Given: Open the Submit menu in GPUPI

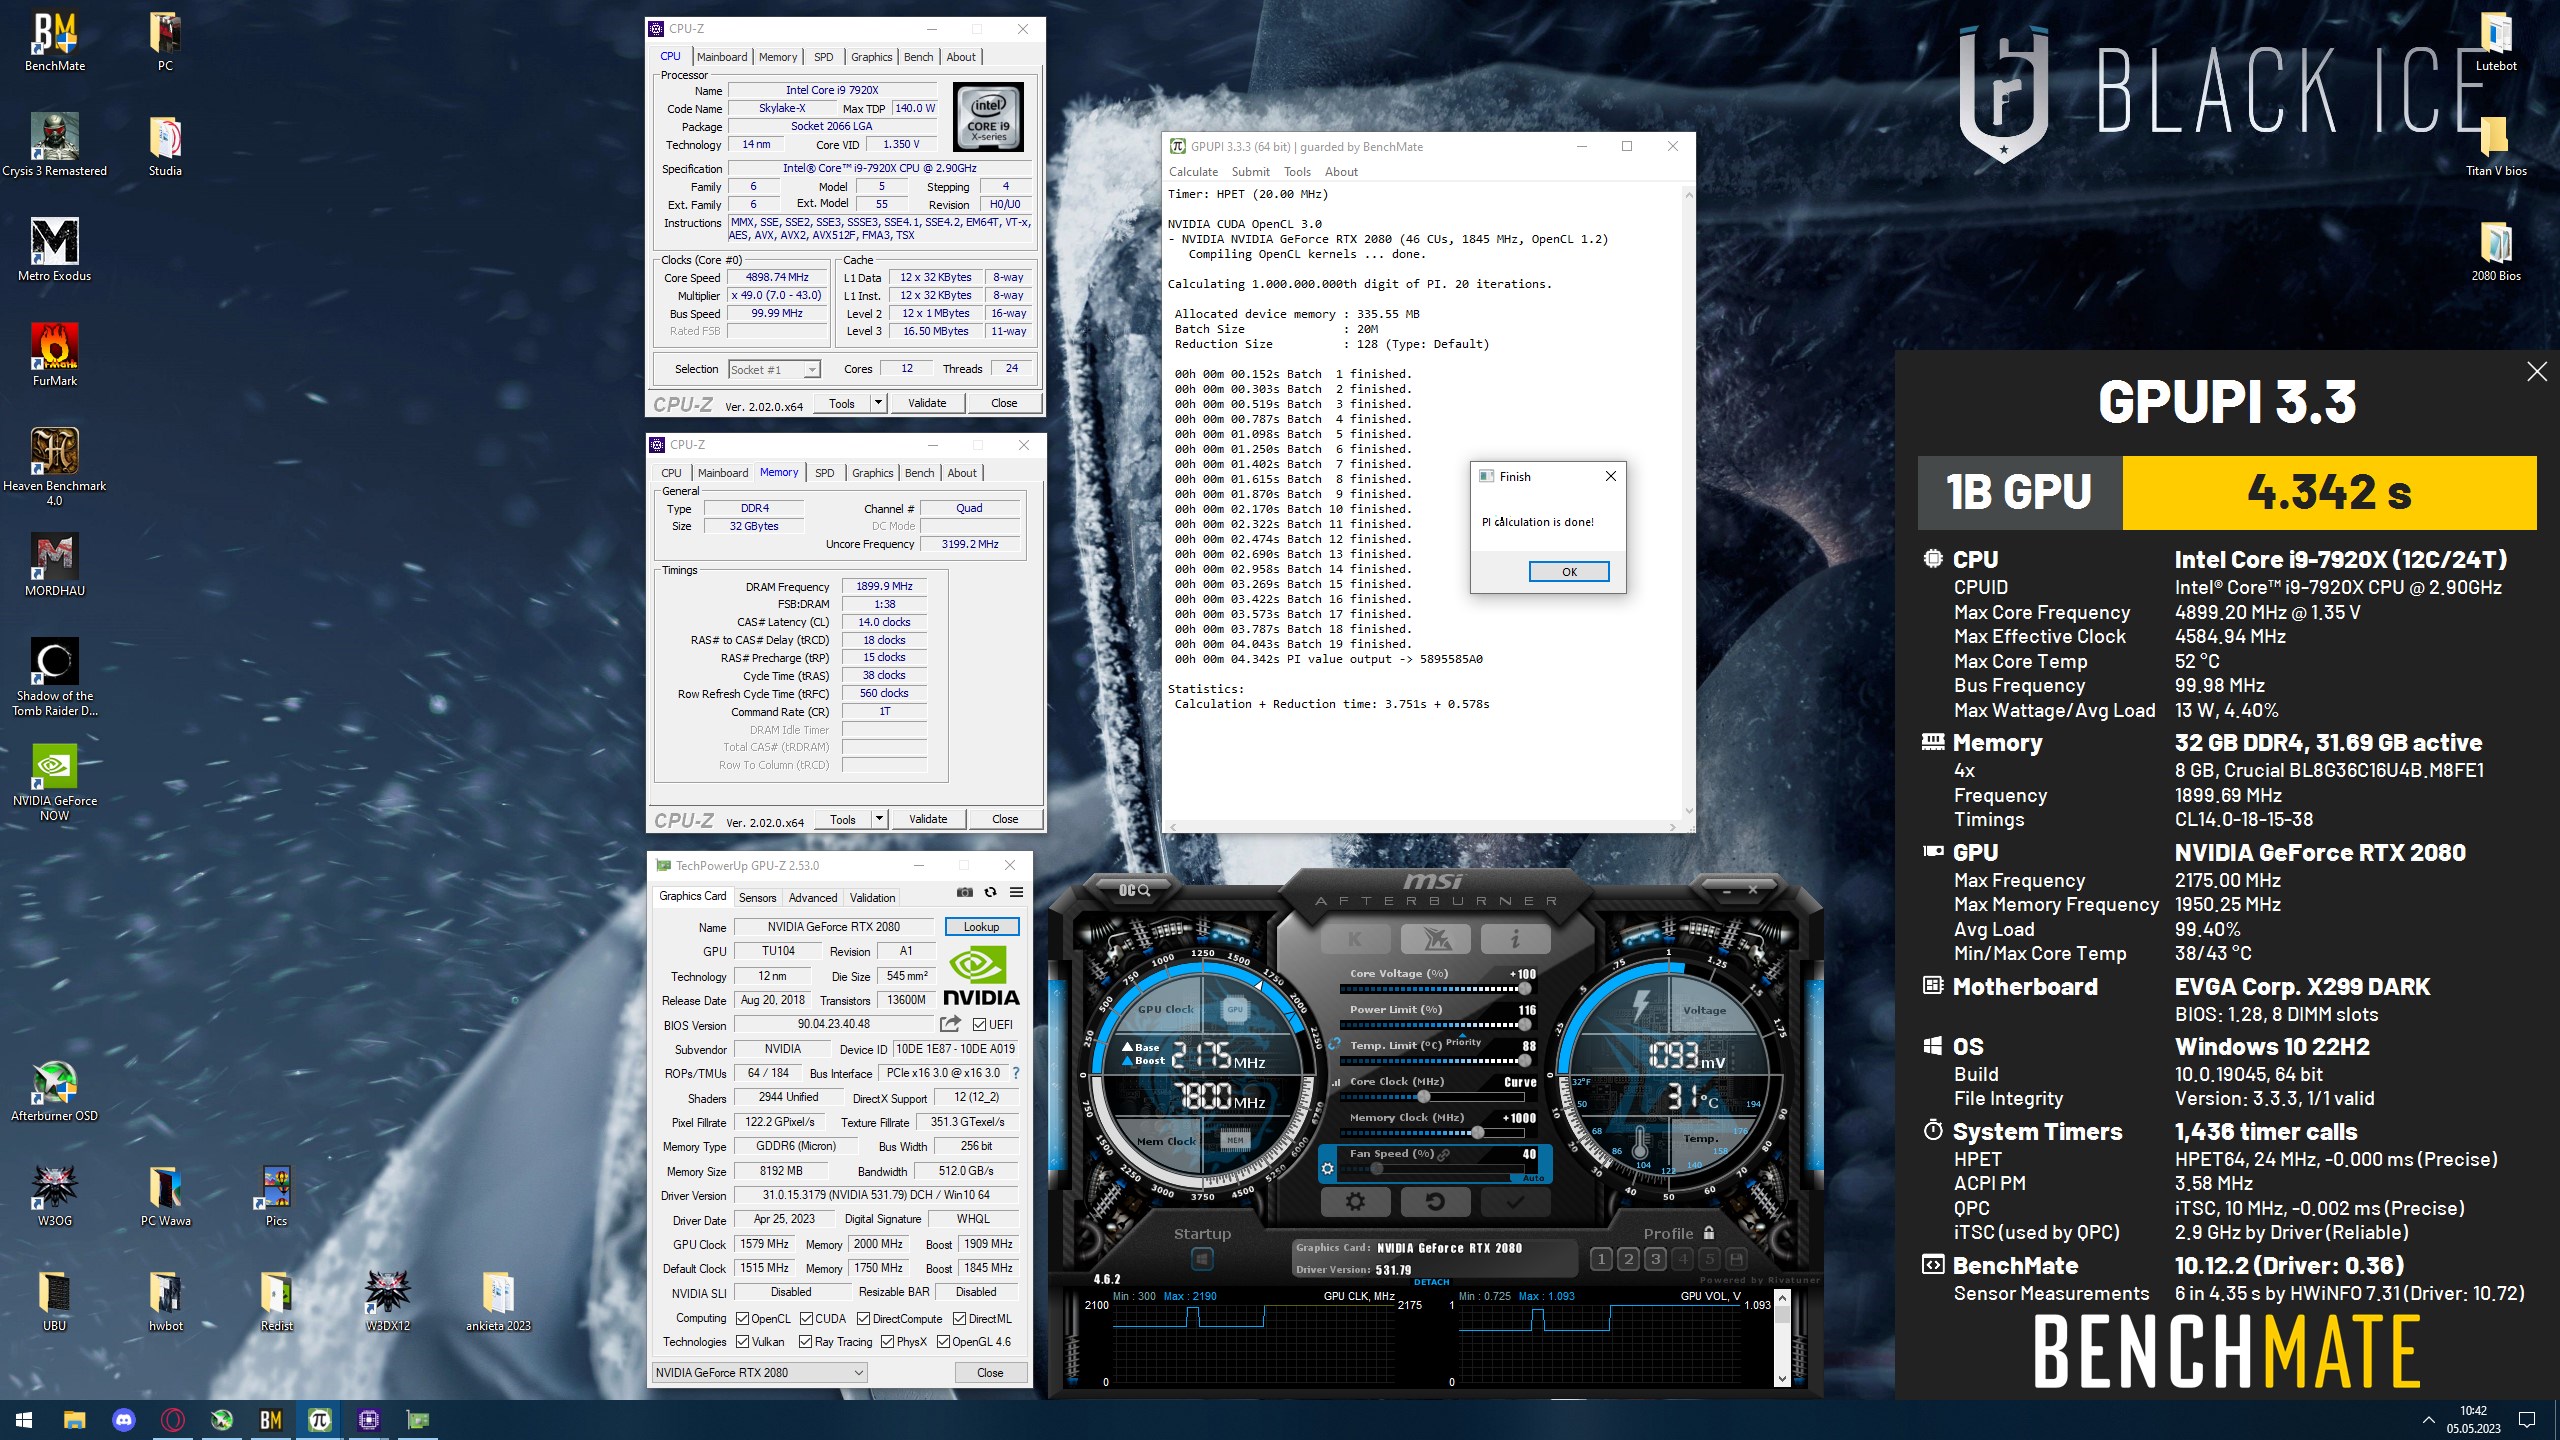Looking at the screenshot, I should click(1250, 172).
